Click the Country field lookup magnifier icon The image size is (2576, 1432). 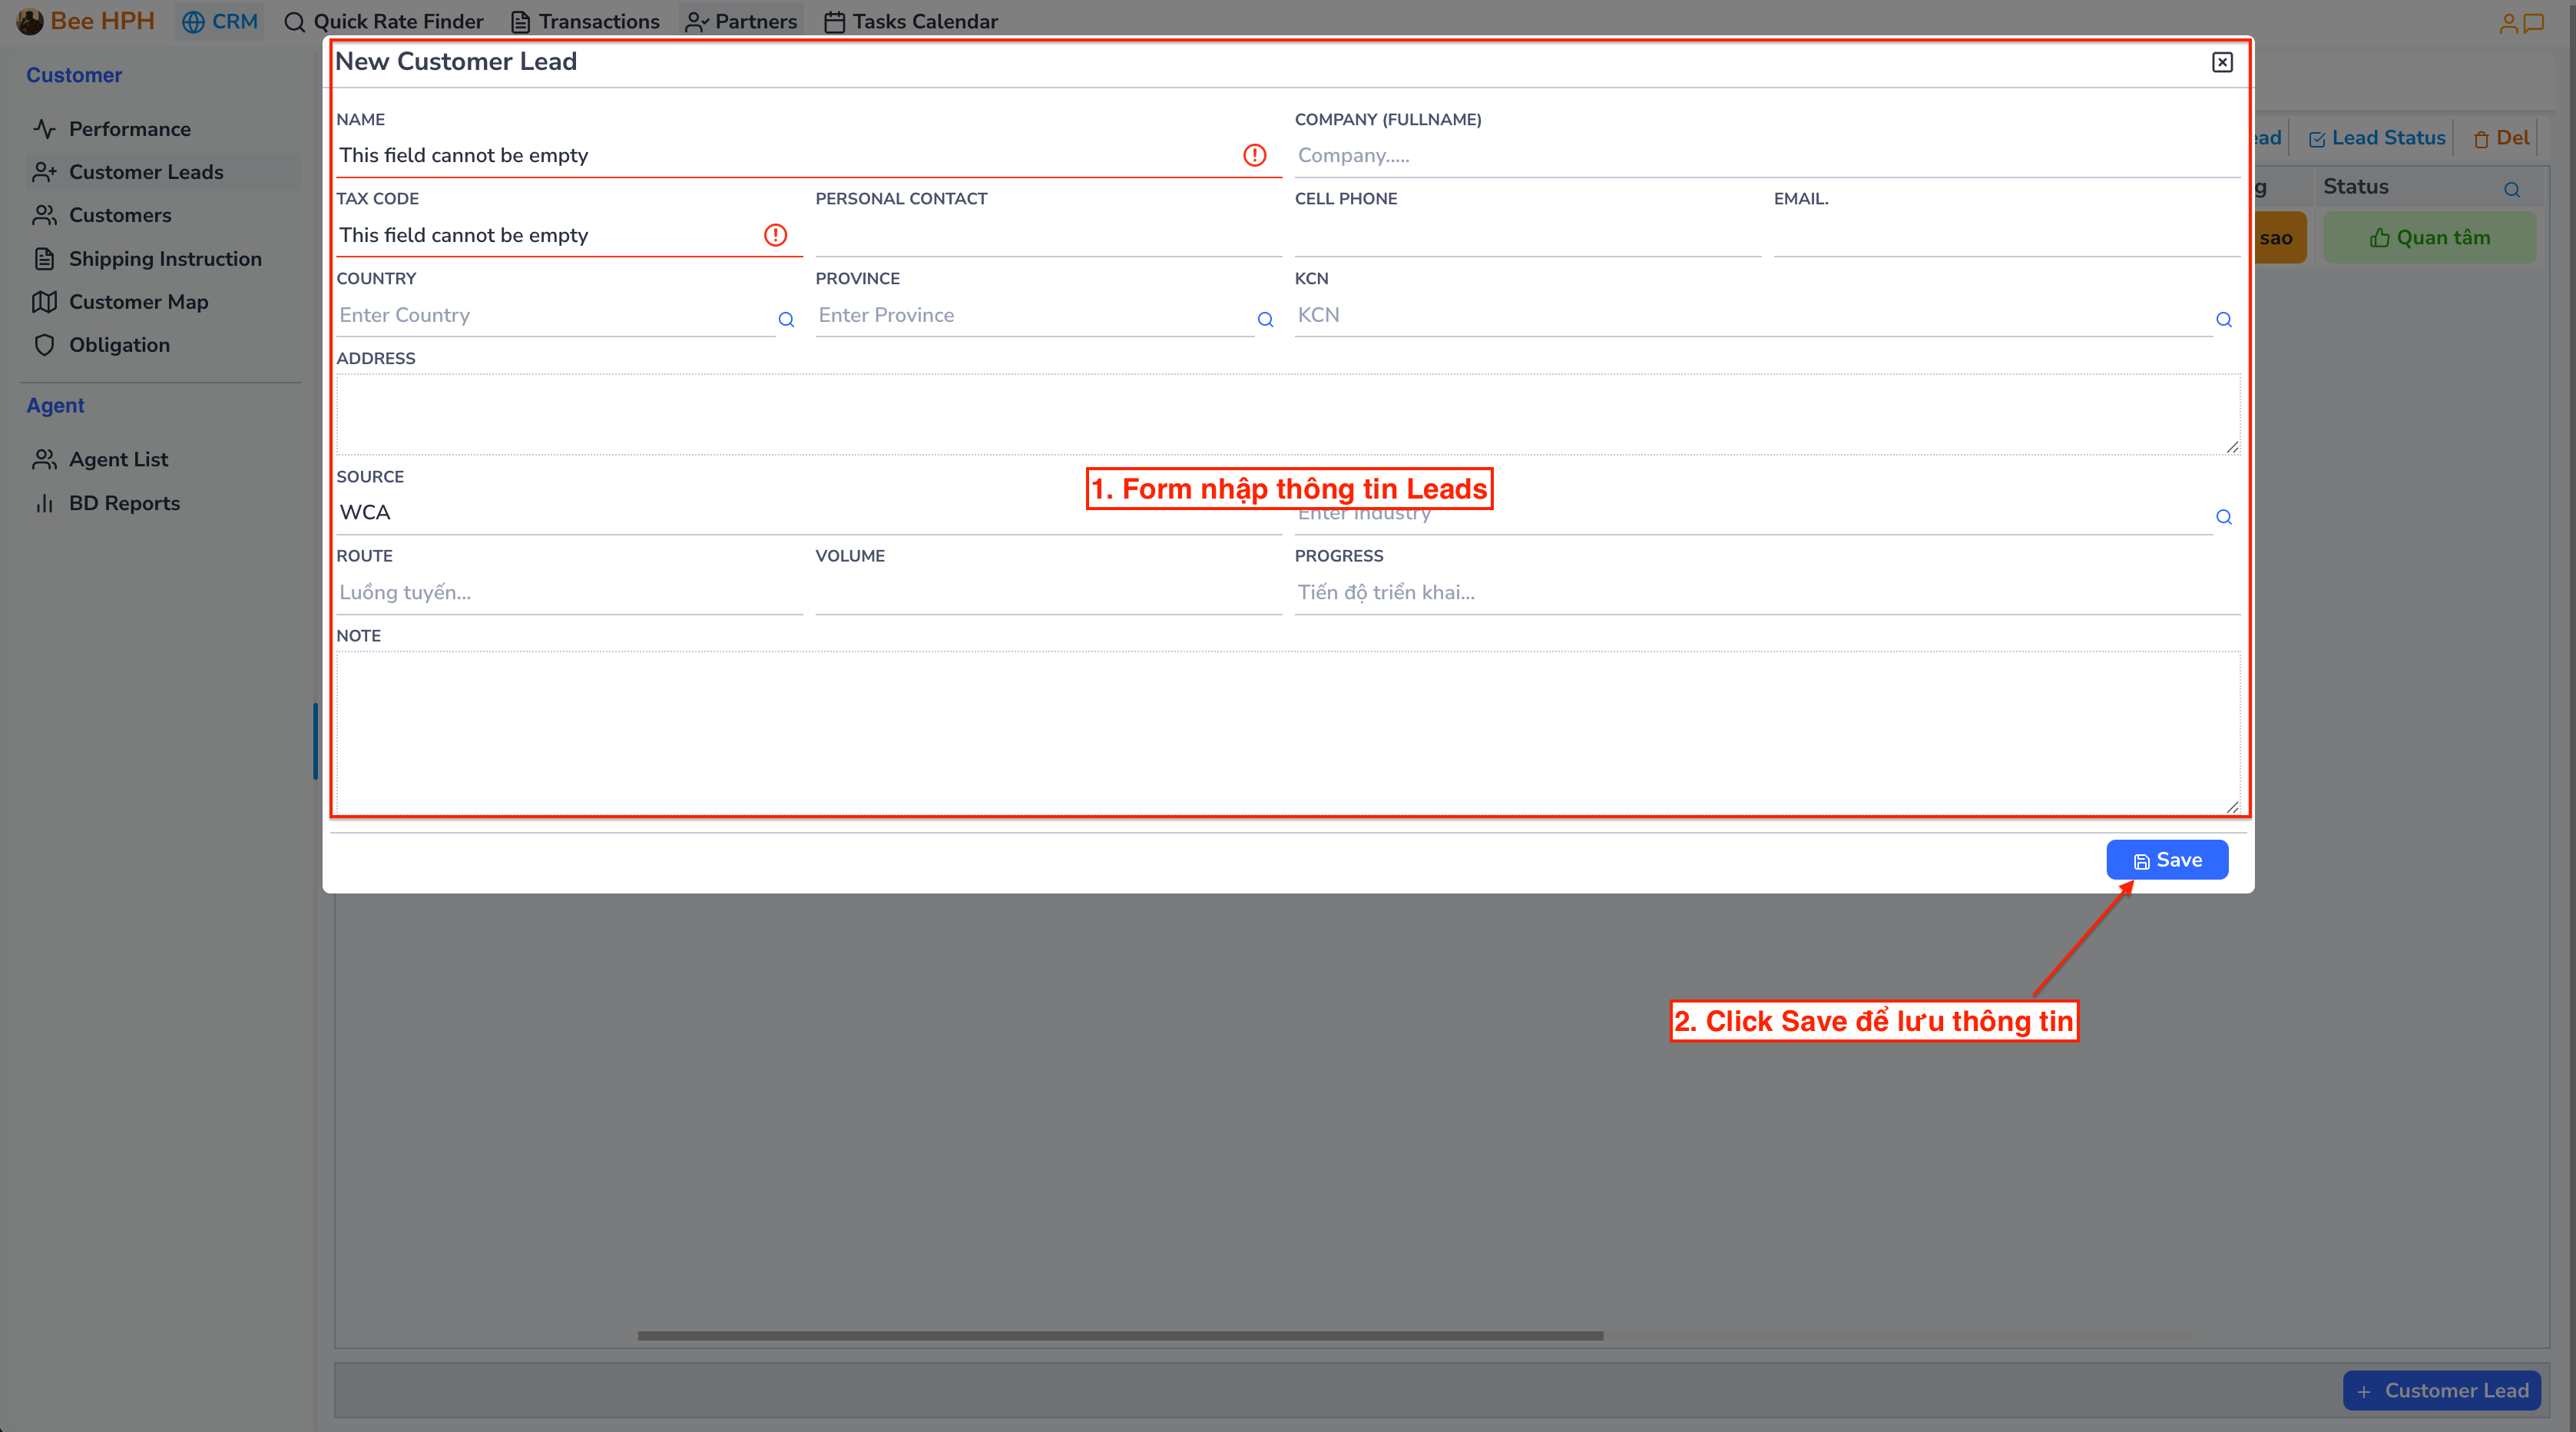tap(786, 320)
